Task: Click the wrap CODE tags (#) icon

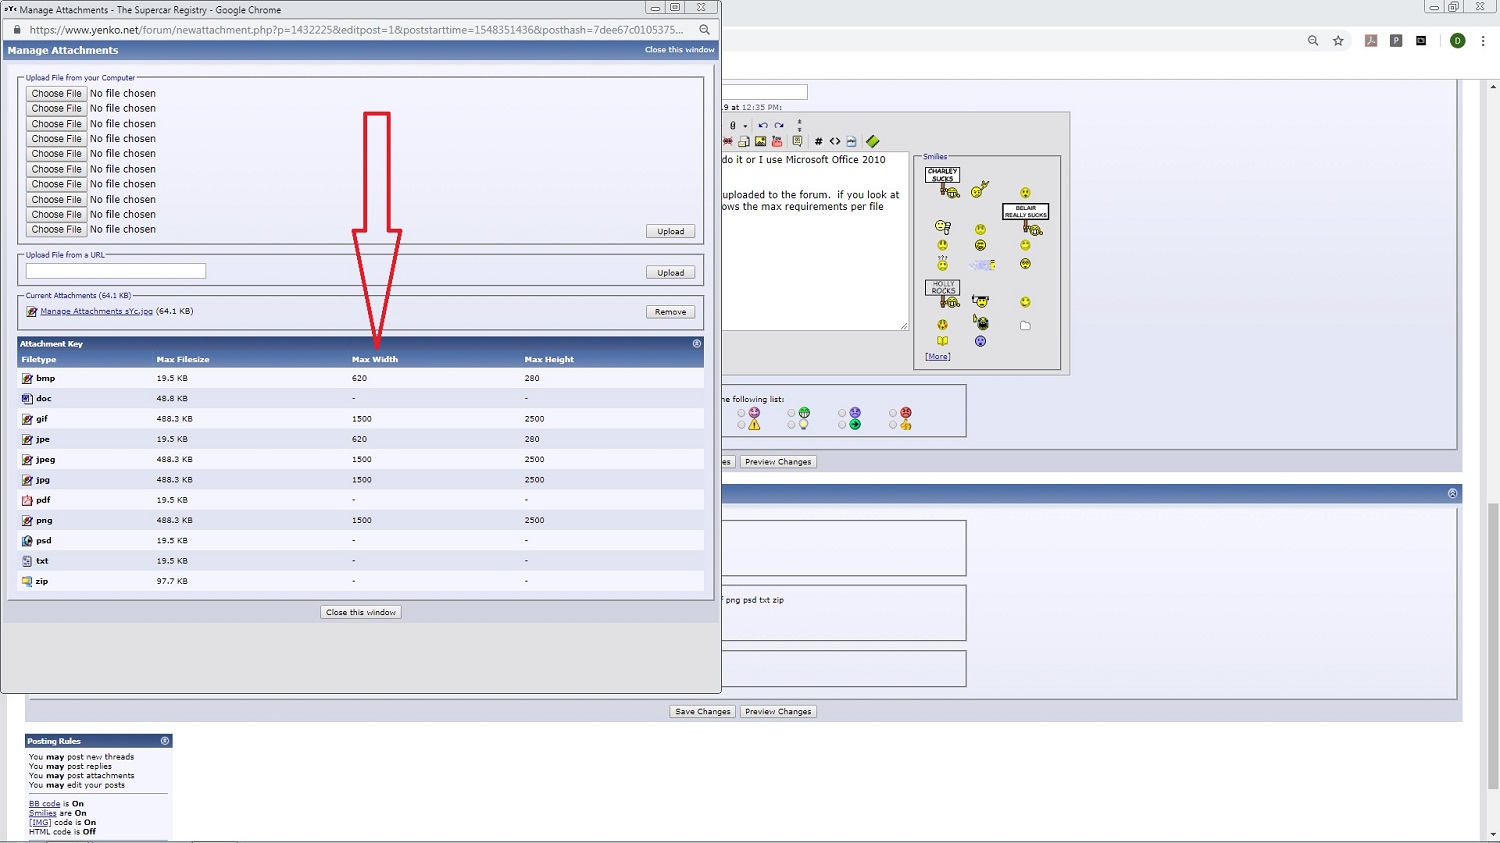Action: (x=818, y=141)
